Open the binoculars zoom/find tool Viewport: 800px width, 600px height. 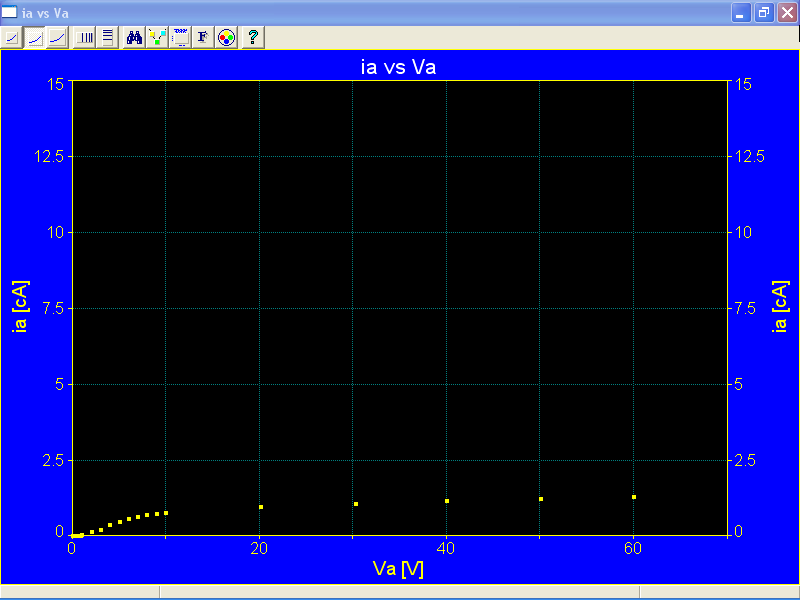134,38
